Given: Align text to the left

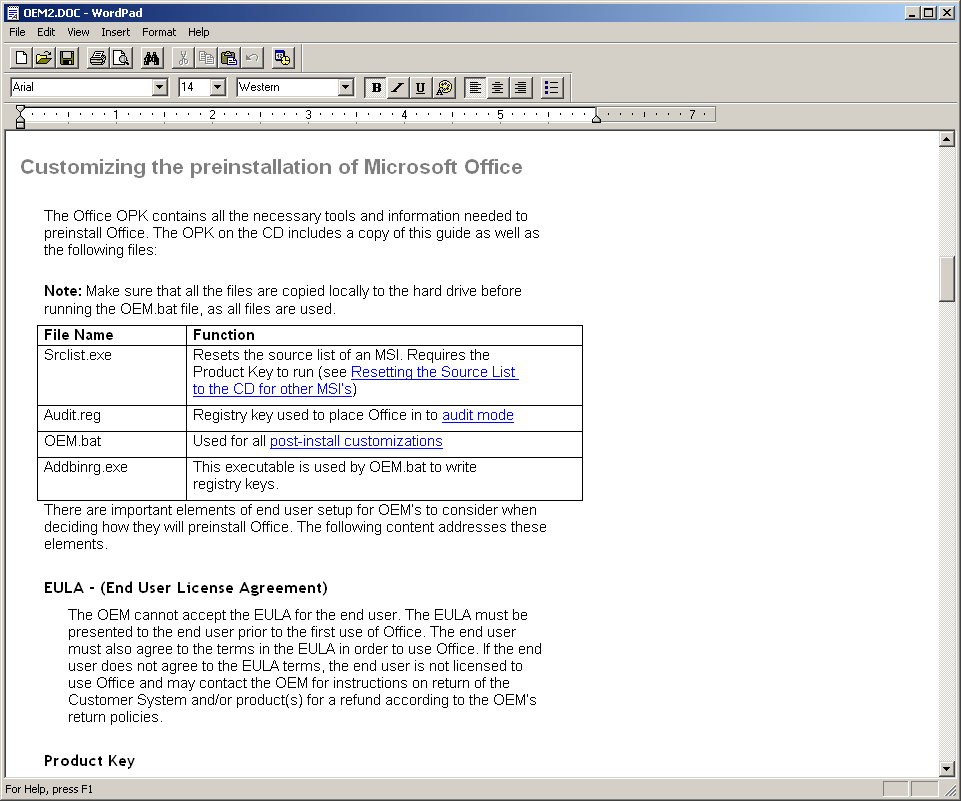Looking at the screenshot, I should click(475, 88).
